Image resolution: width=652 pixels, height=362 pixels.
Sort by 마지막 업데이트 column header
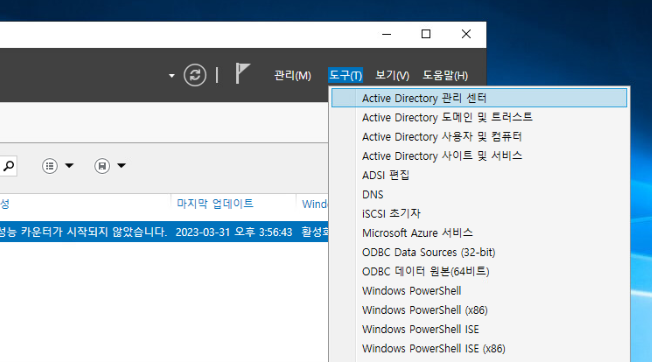pos(215,204)
